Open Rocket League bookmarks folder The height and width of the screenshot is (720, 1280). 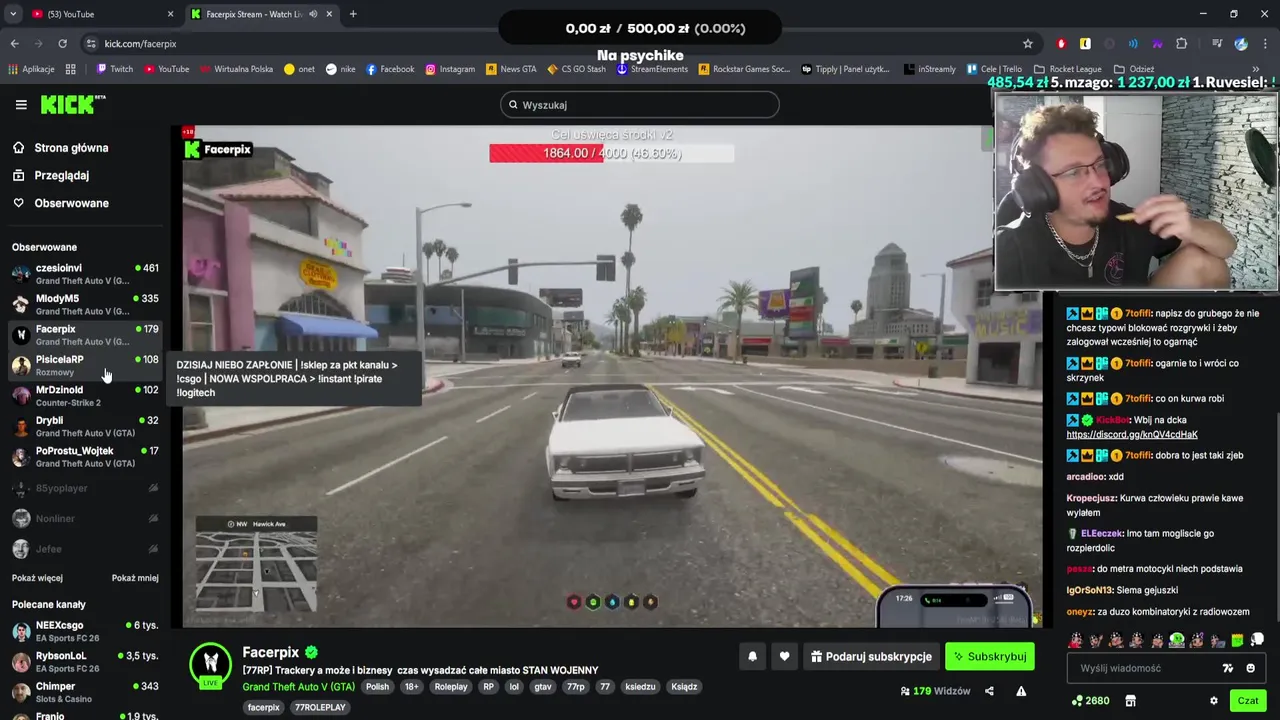tap(1067, 69)
